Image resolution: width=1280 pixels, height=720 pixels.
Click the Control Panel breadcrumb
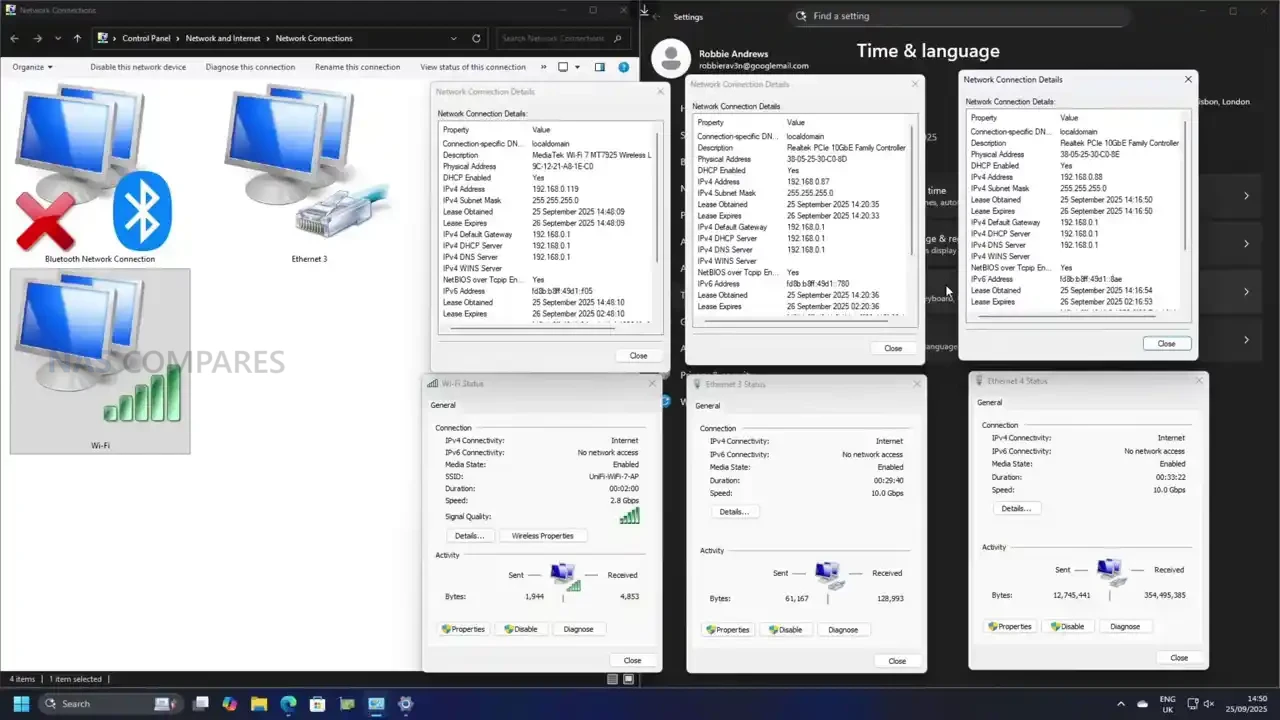(x=146, y=38)
